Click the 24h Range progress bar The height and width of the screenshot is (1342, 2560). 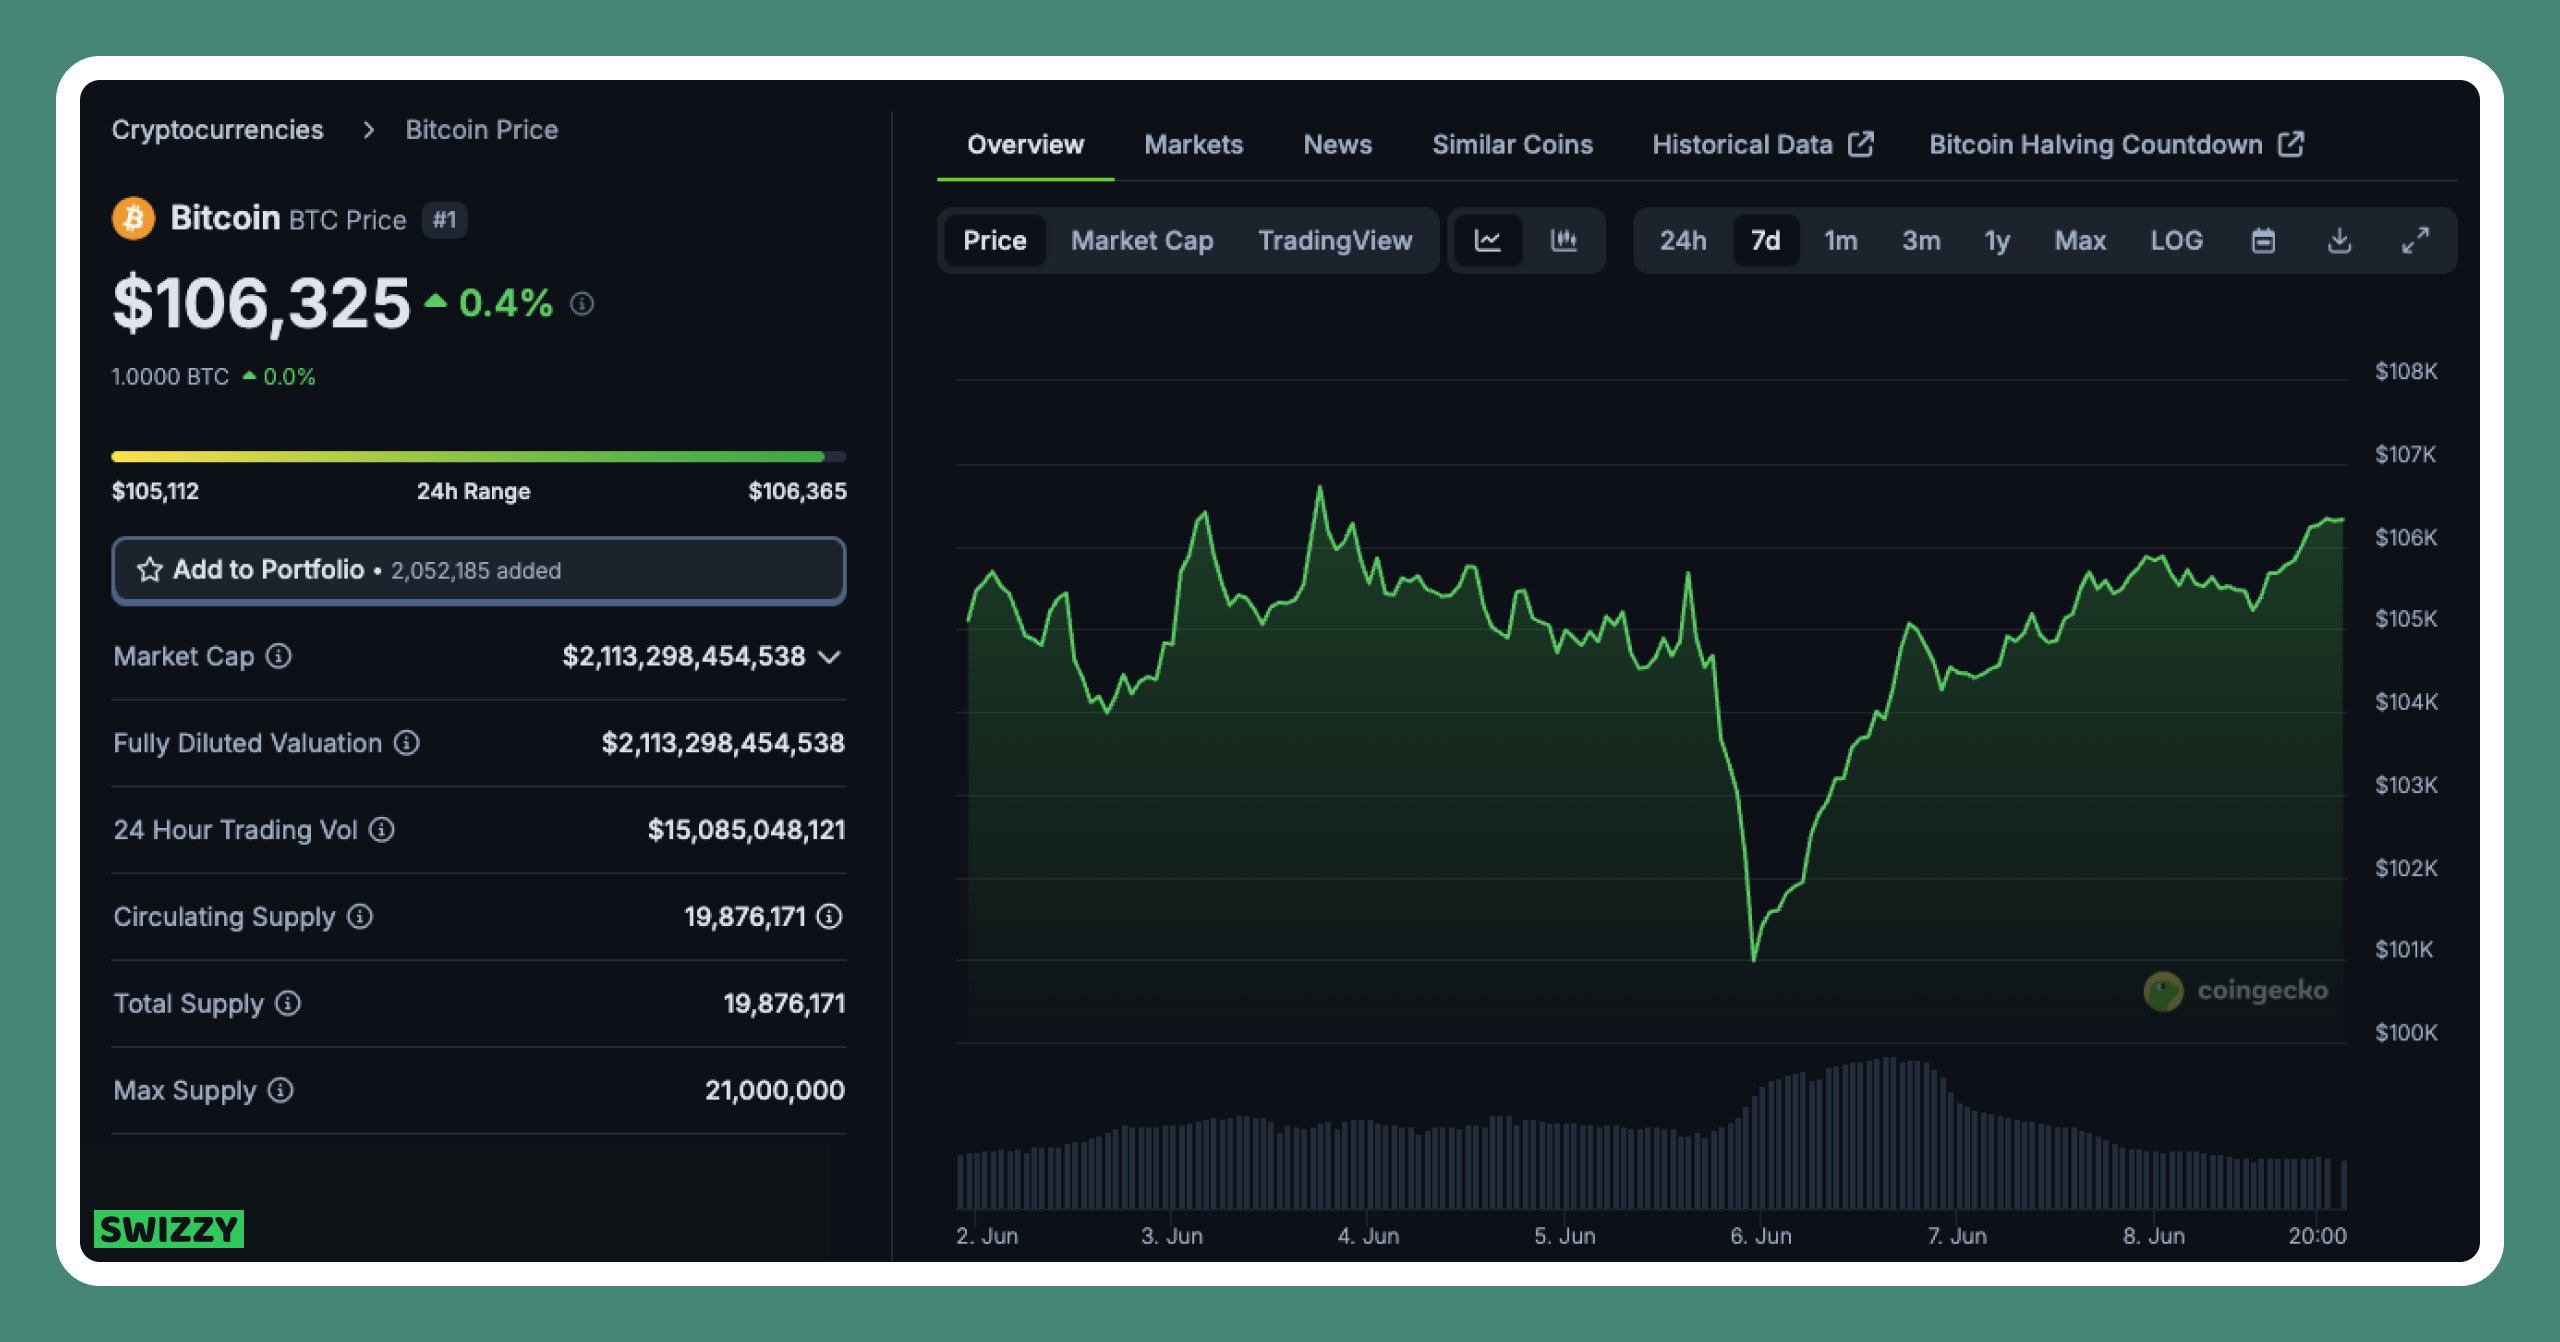pos(478,457)
